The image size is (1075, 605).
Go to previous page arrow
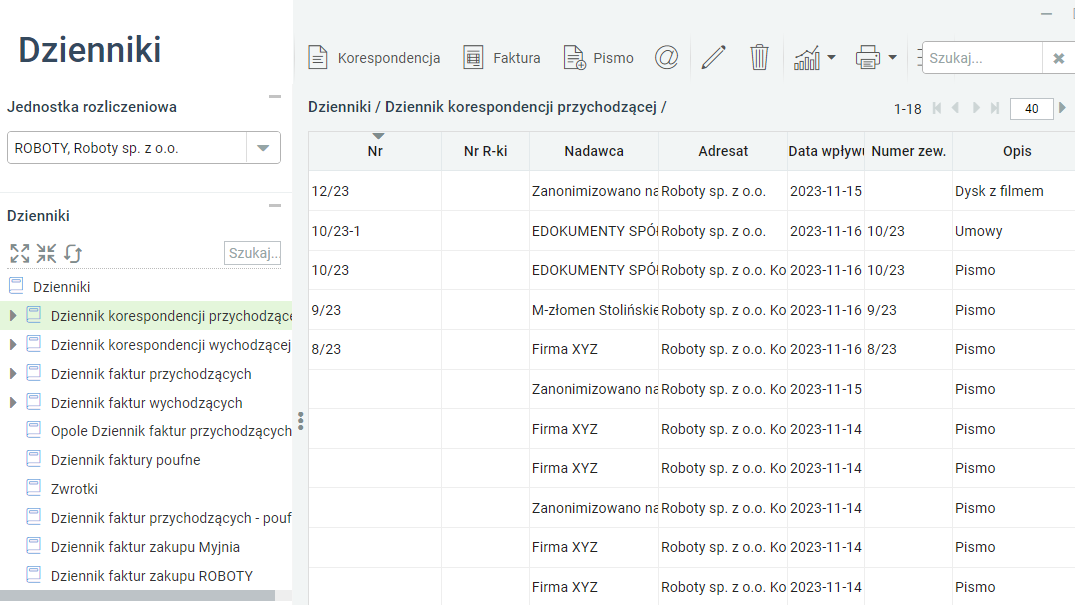[956, 108]
